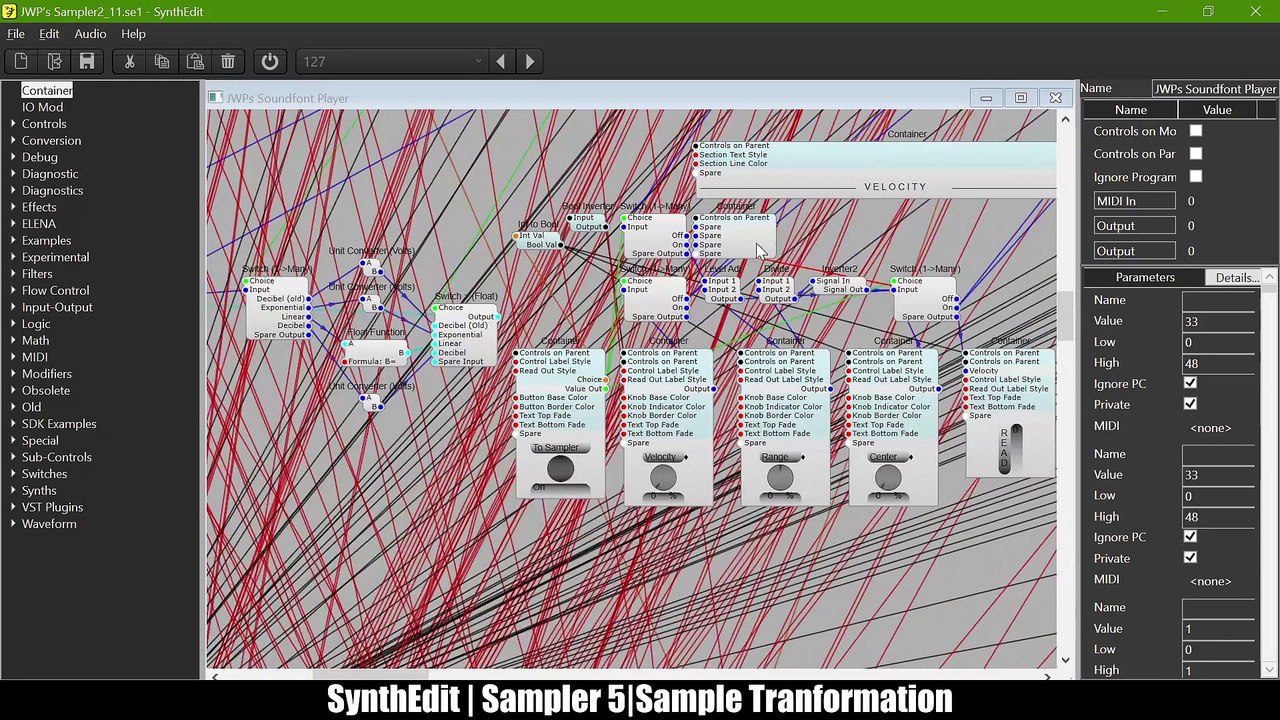Click the Range knob in the patch
This screenshot has width=1280, height=720.
coord(779,479)
